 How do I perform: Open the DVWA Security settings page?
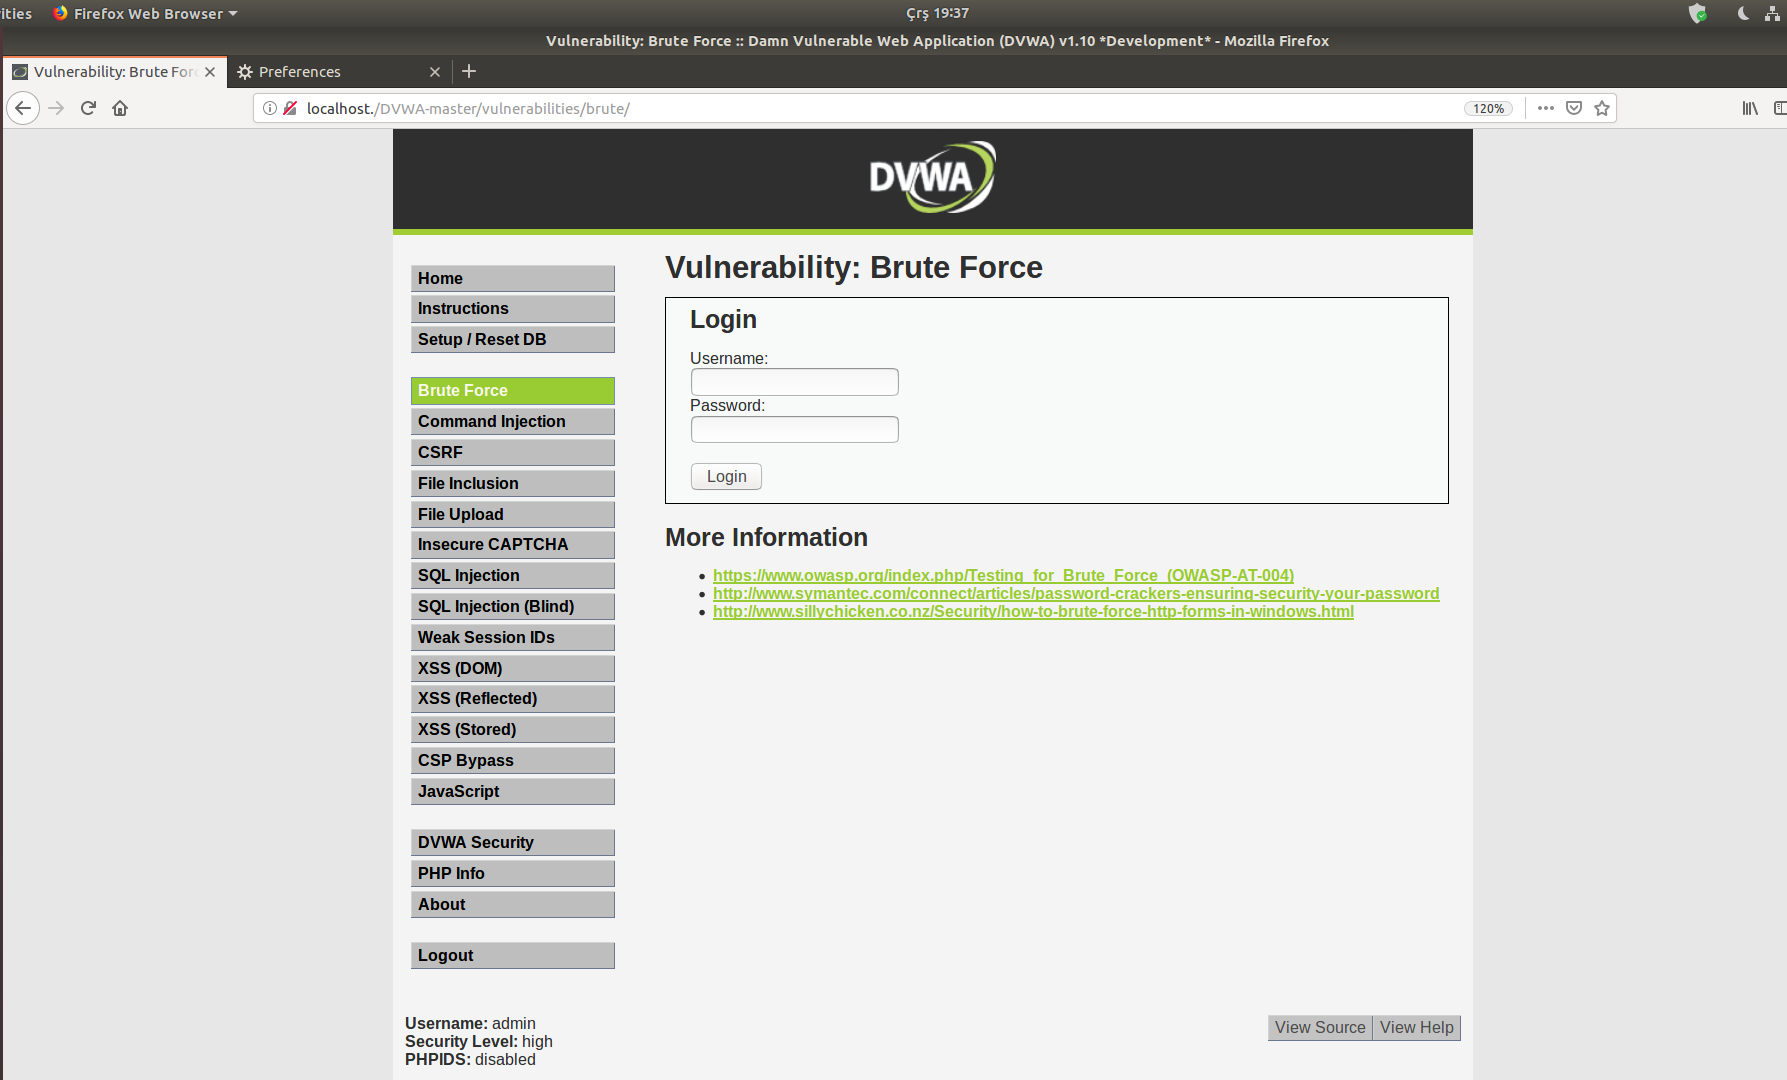pos(512,842)
